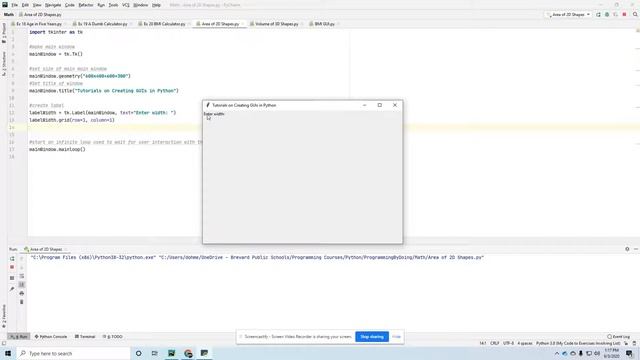The width and height of the screenshot is (640, 360).
Task: Open the TODO tool window
Action: coord(113,337)
